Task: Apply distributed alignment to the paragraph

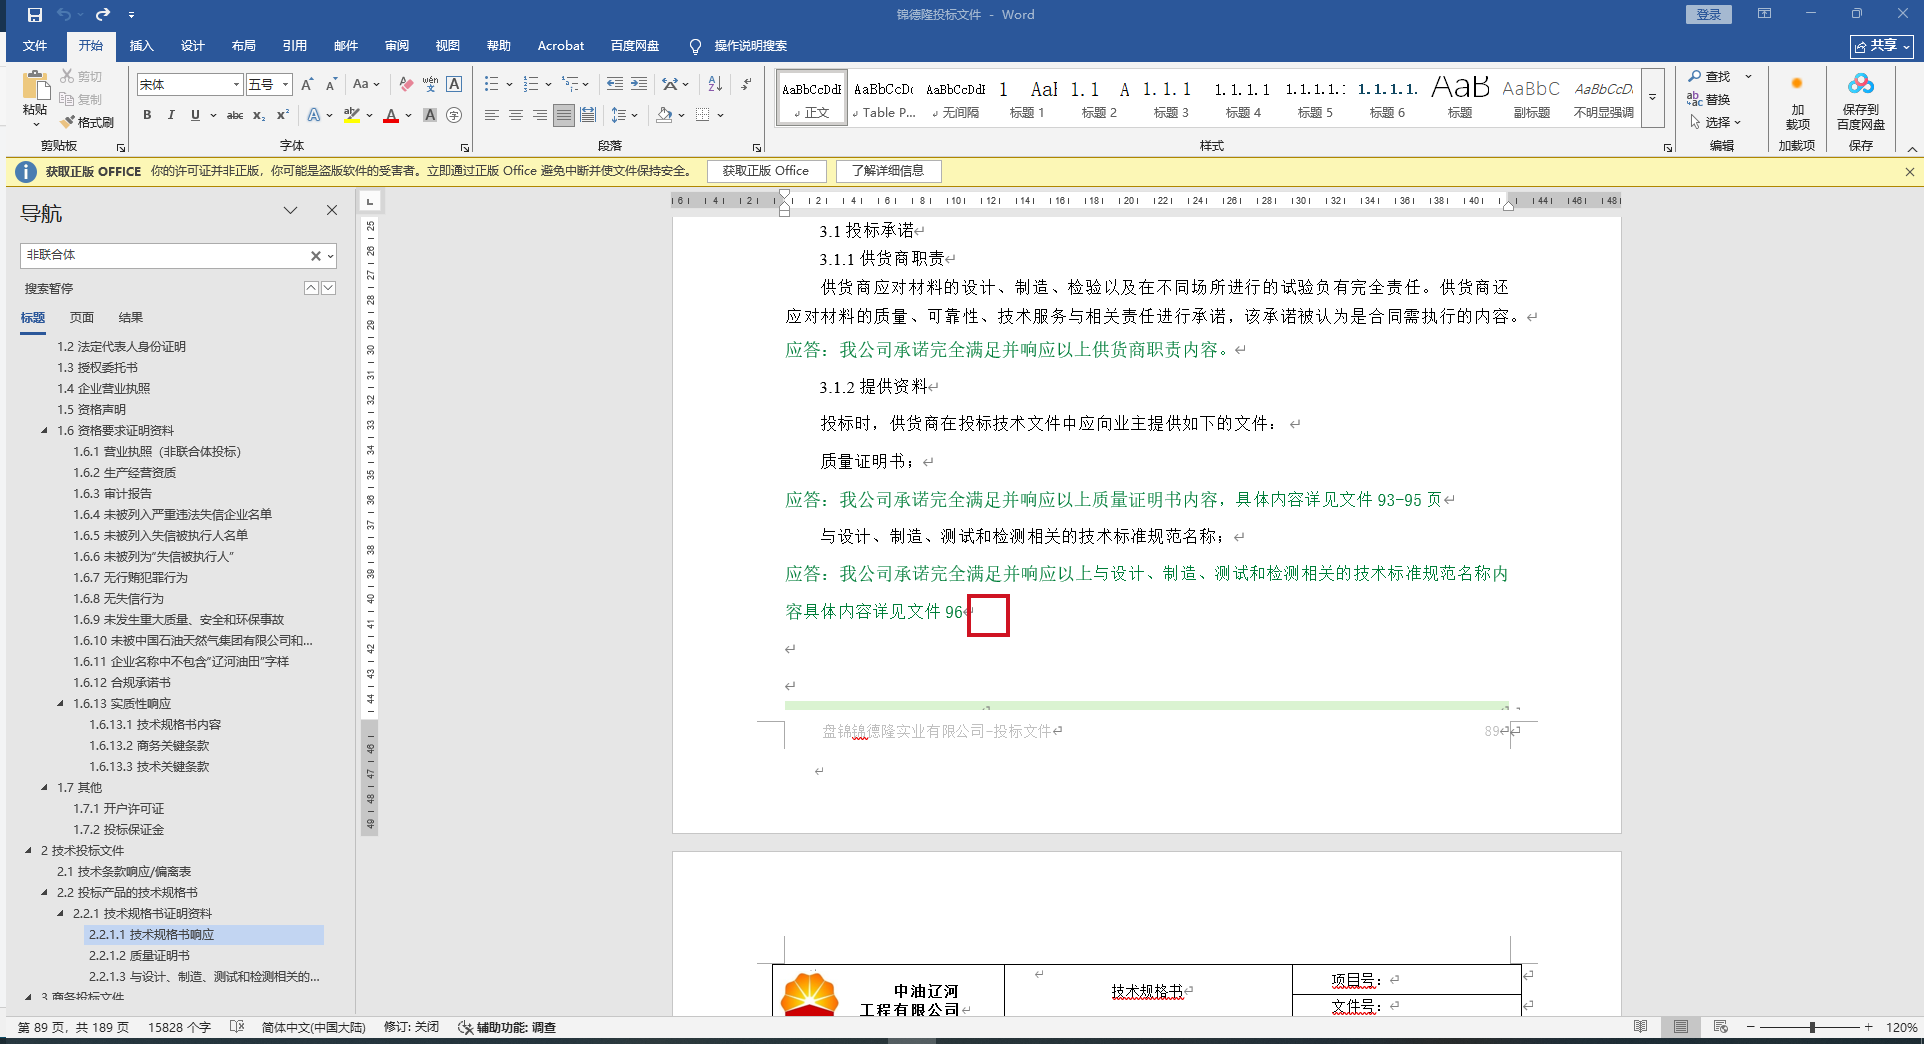Action: tap(588, 115)
